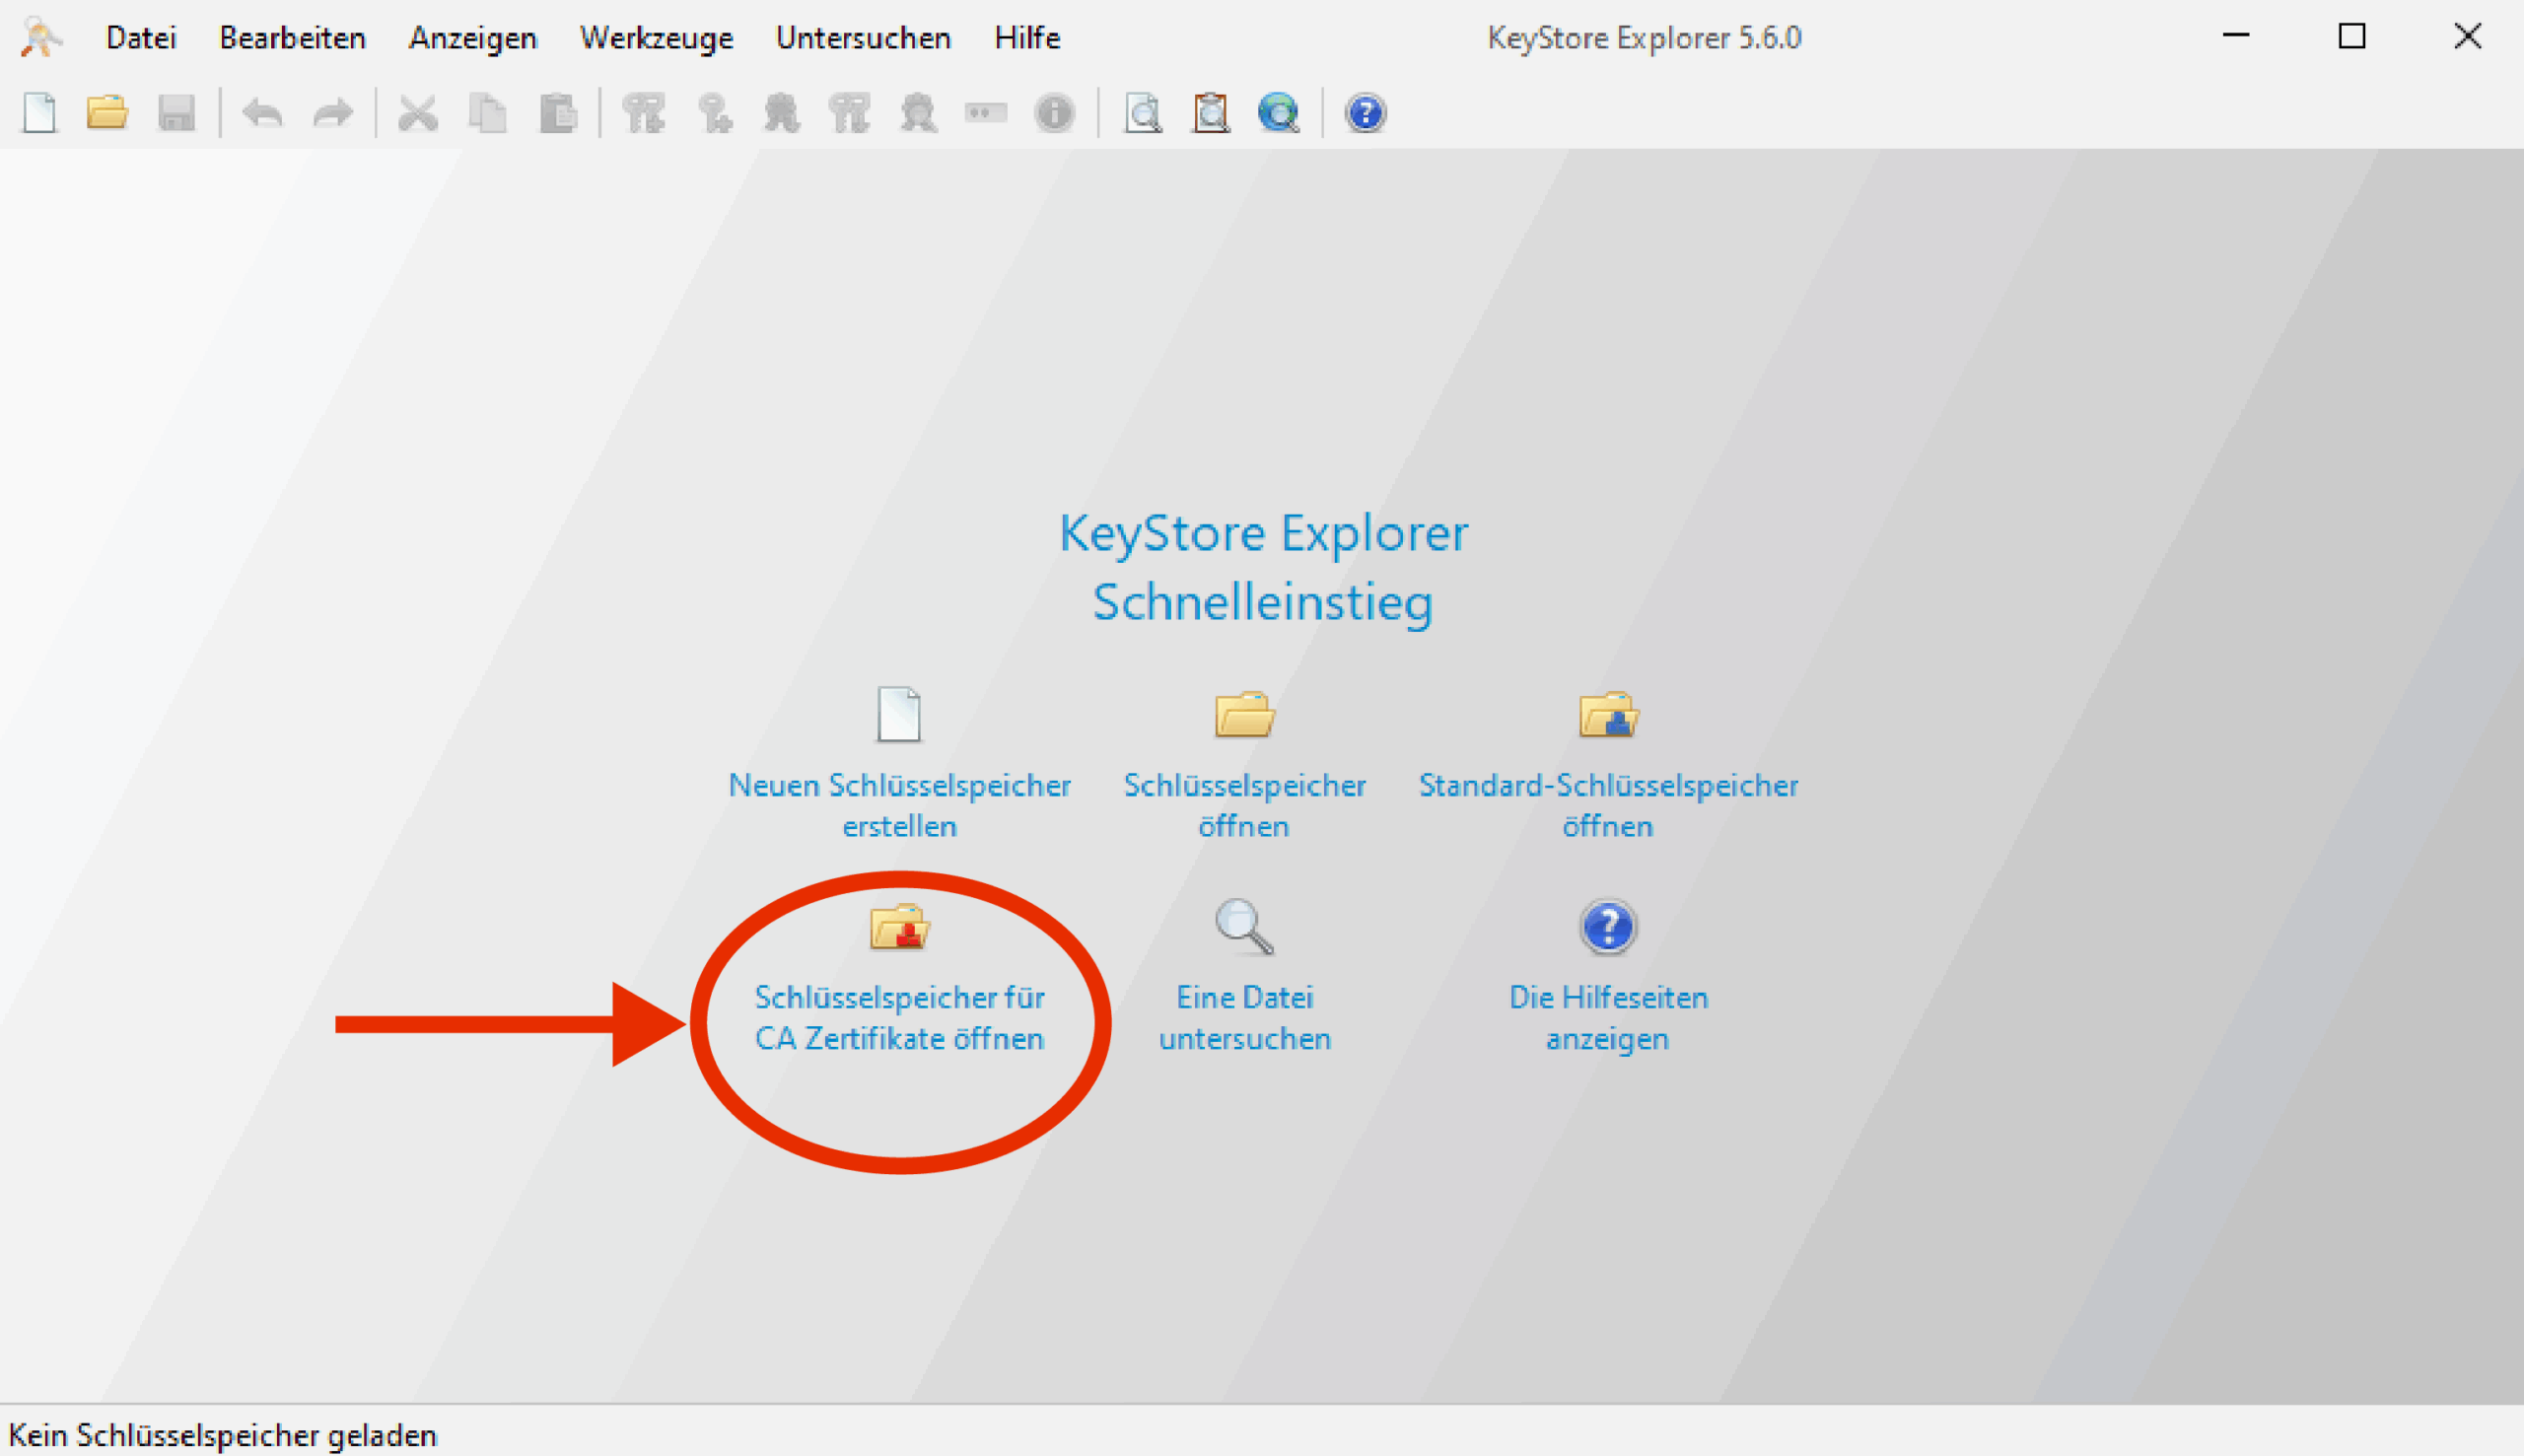Click Schlüsselspeicher öffnen quick start button

(x=1244, y=764)
